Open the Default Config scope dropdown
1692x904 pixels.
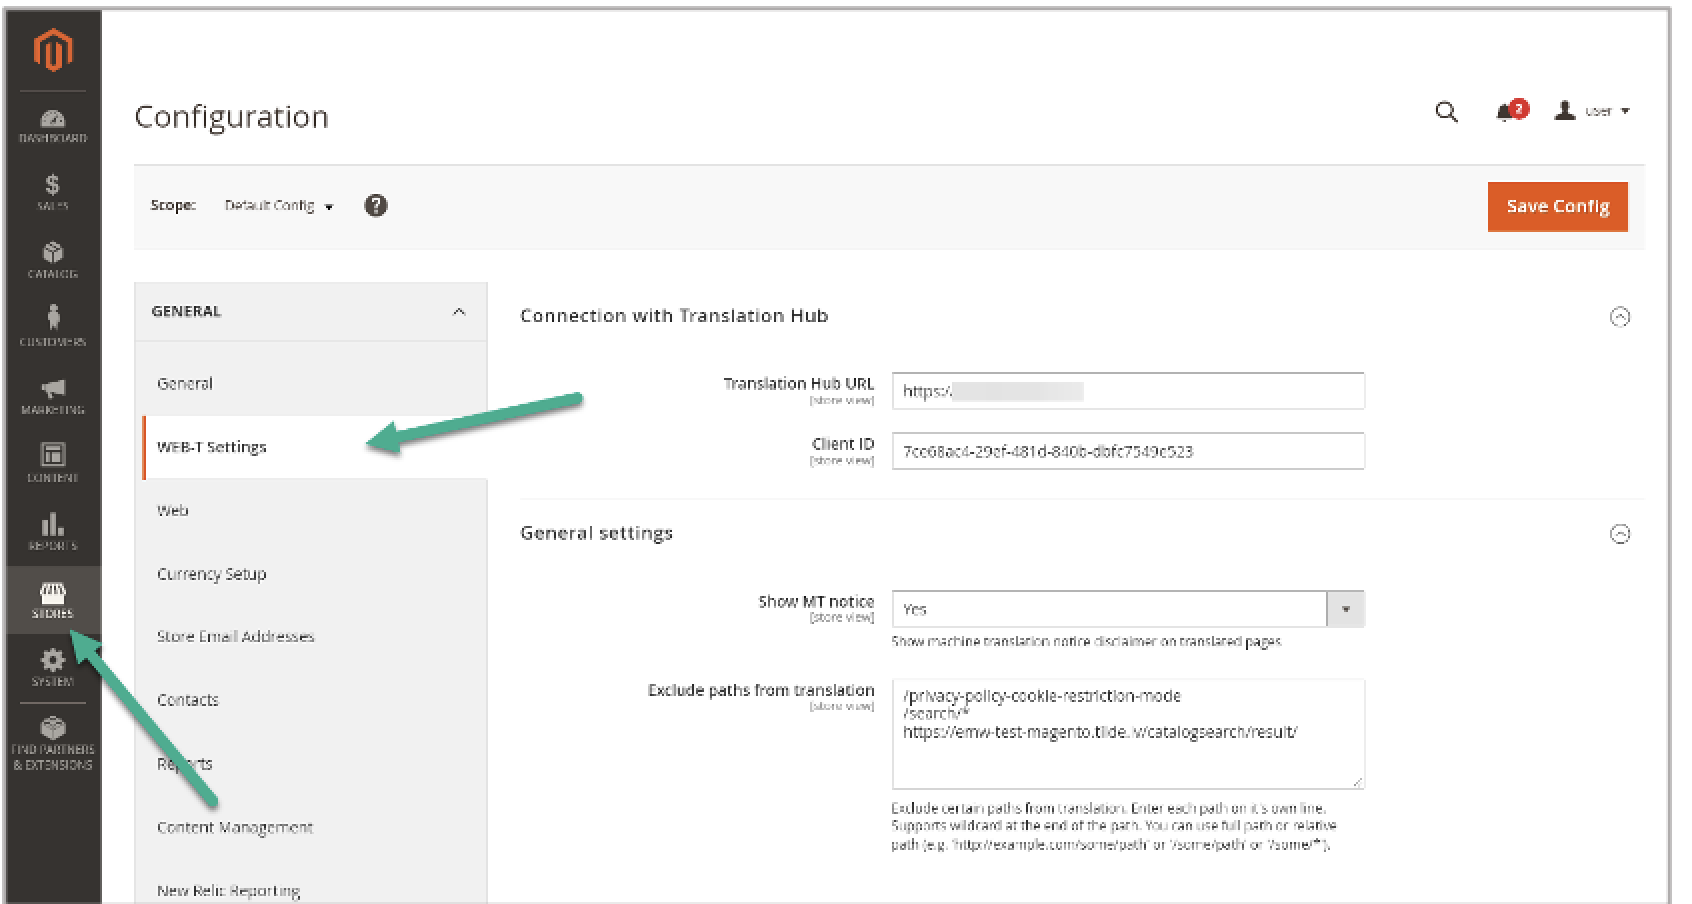coord(279,206)
